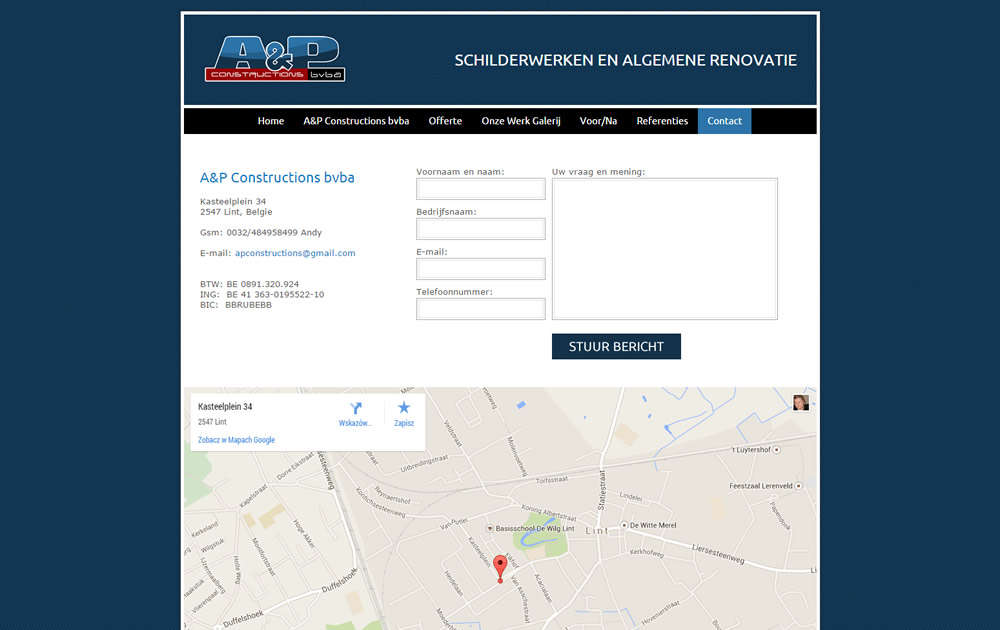The height and width of the screenshot is (630, 1000).
Task: Click the A&P Constructions bvba heading text
Action: point(277,177)
